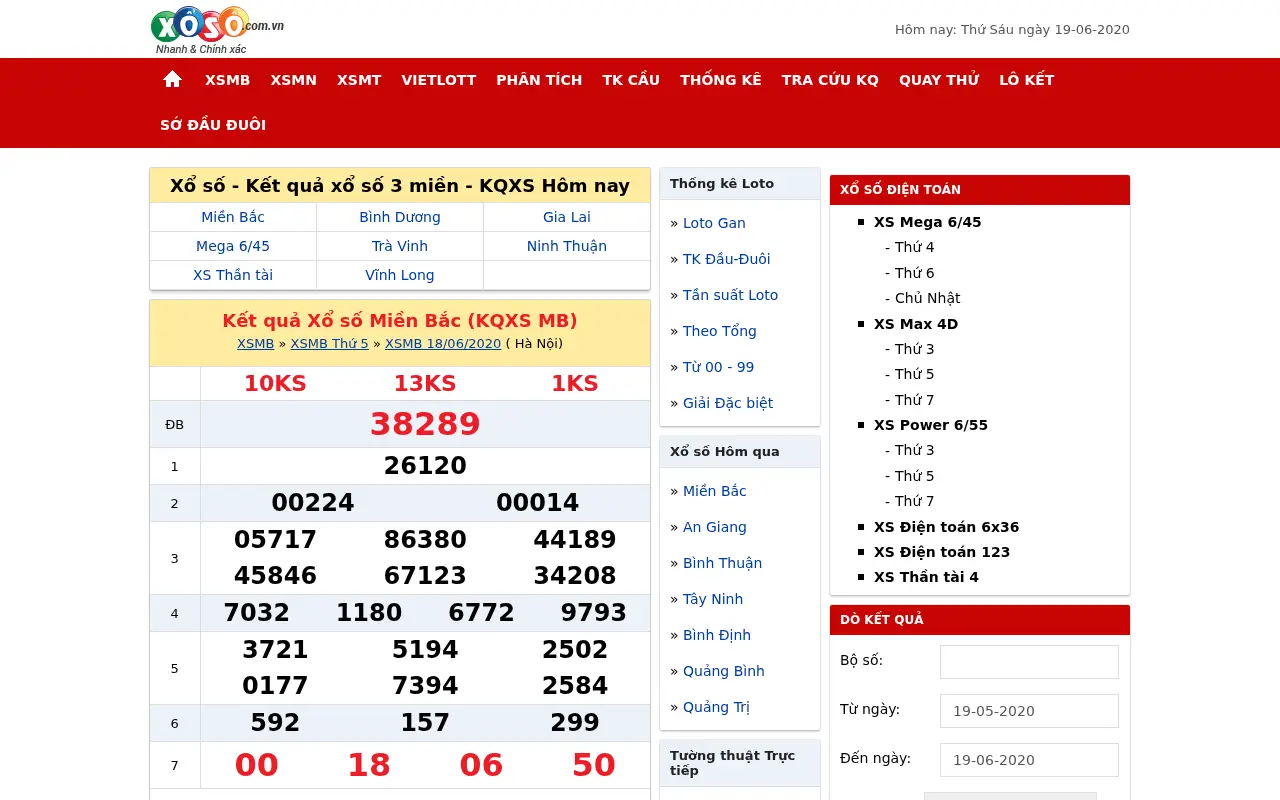This screenshot has width=1280, height=800.
Task: Open Miền Bắc in today's results table
Action: pyautogui.click(x=233, y=217)
